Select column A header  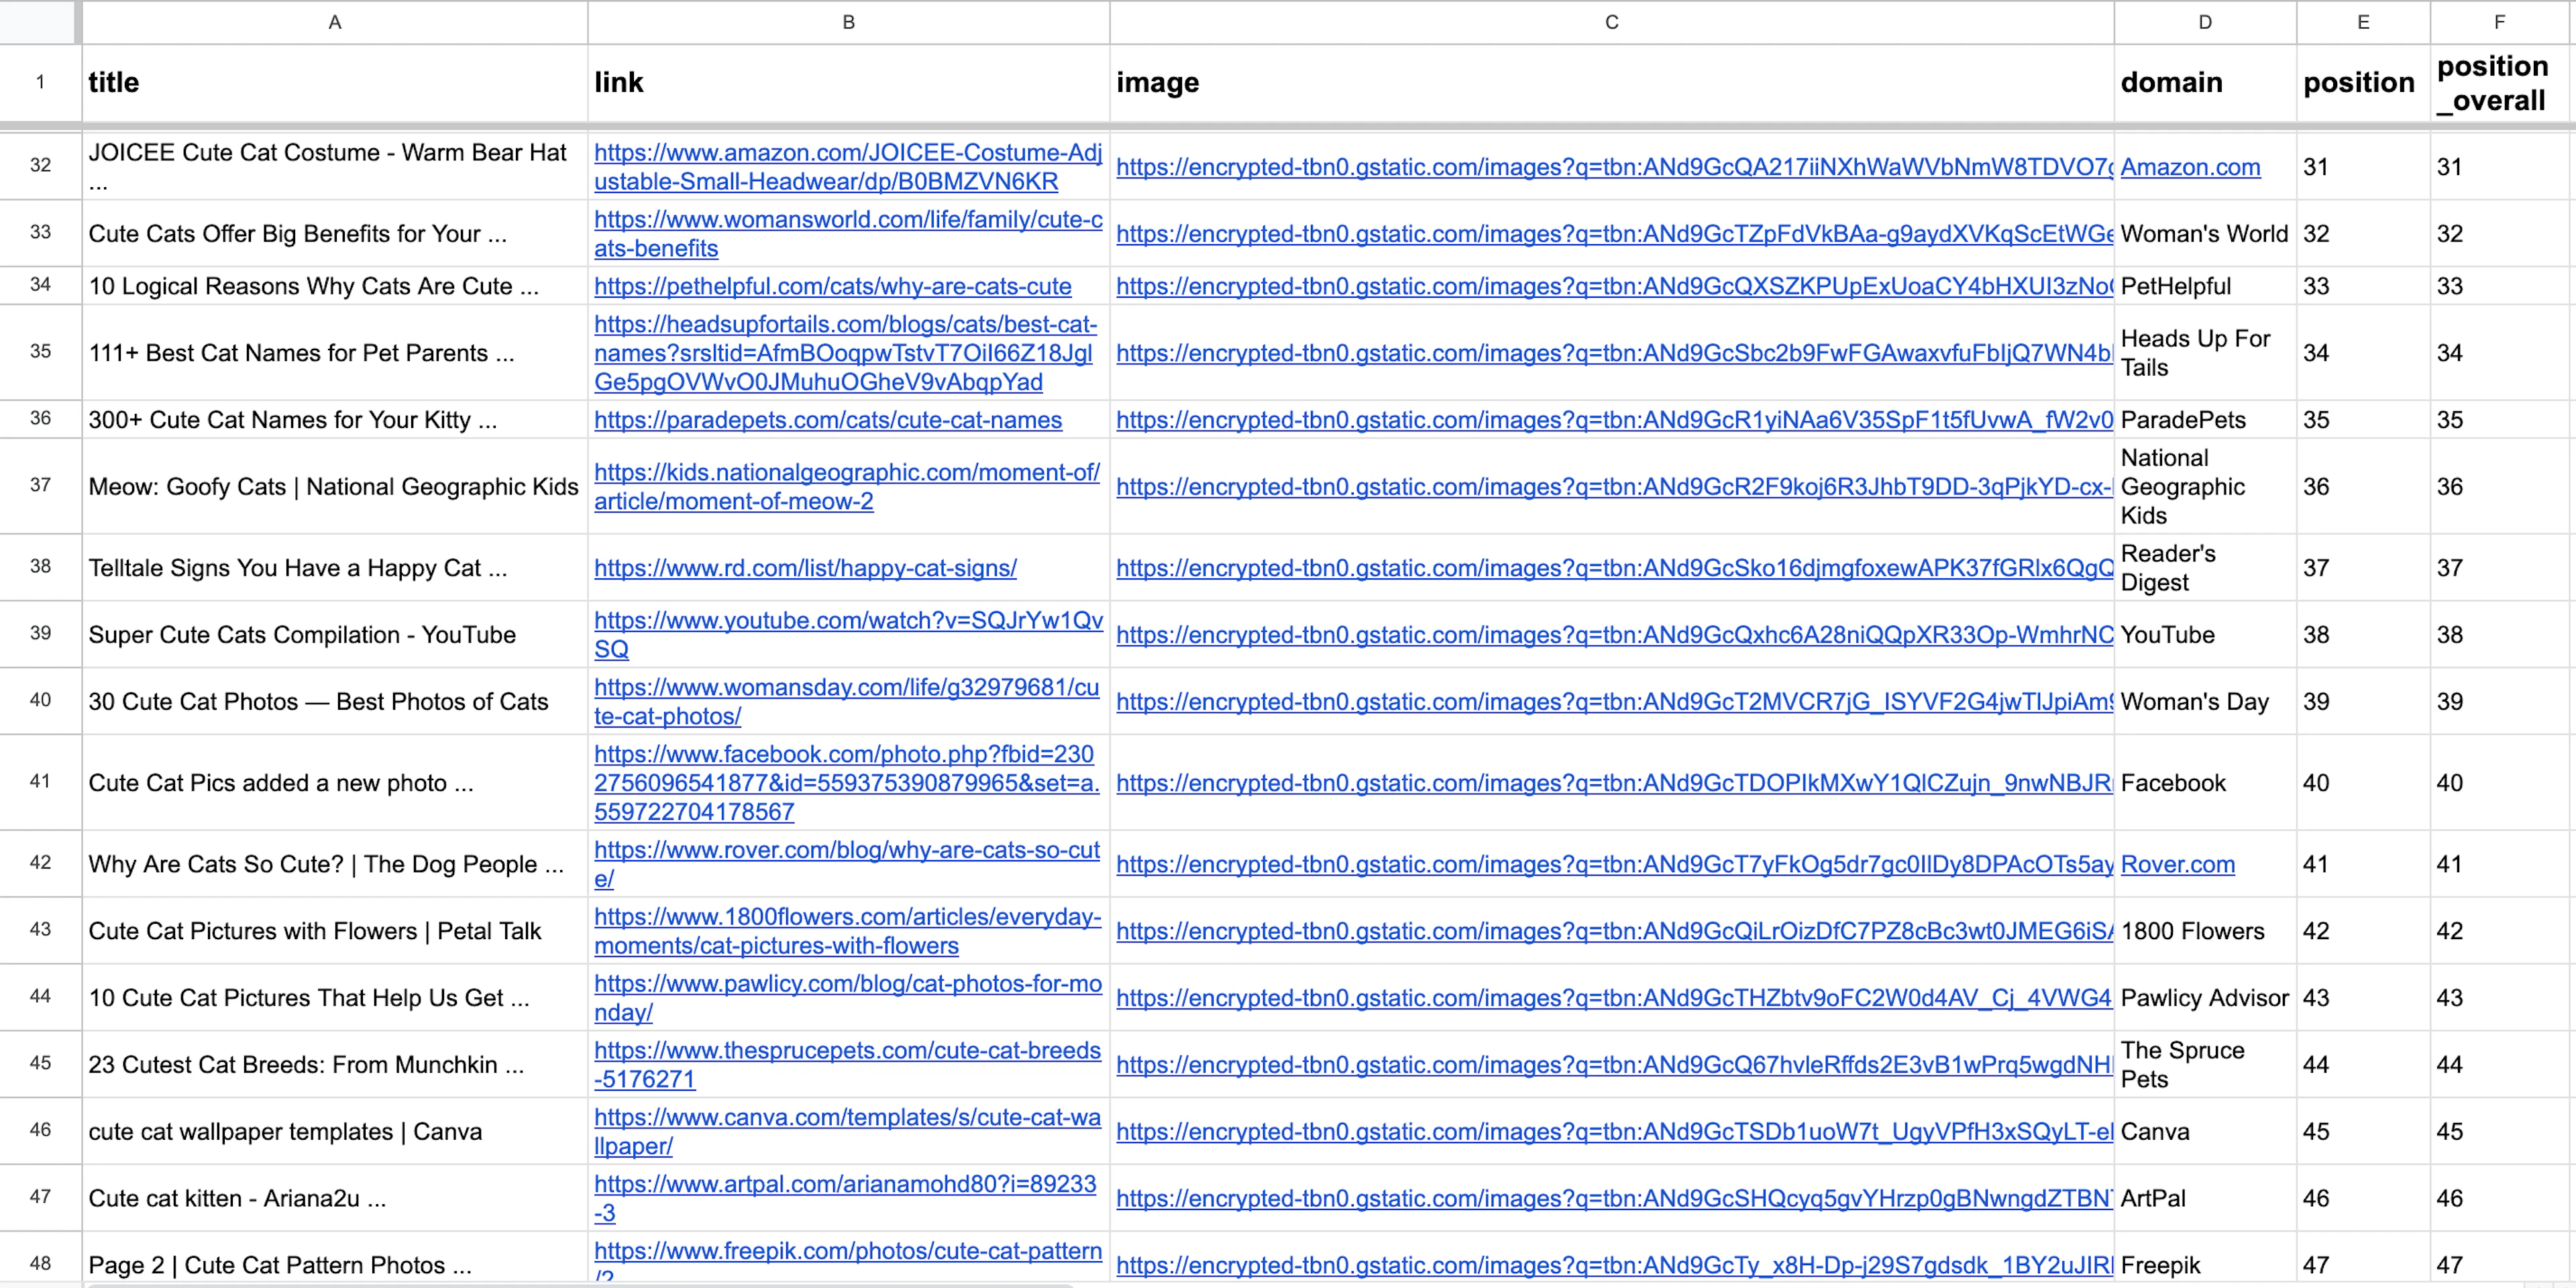[334, 22]
